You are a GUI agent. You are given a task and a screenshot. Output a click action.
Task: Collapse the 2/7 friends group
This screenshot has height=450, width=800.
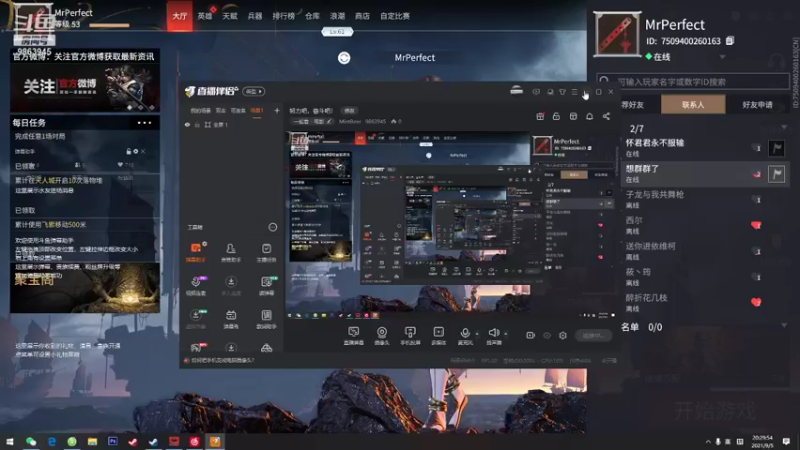[784, 128]
